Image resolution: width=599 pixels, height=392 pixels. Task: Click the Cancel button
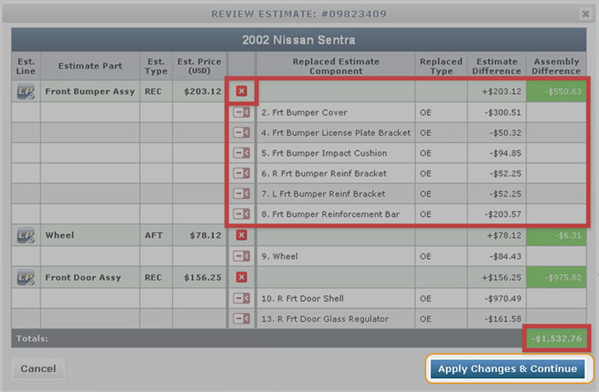(38, 369)
